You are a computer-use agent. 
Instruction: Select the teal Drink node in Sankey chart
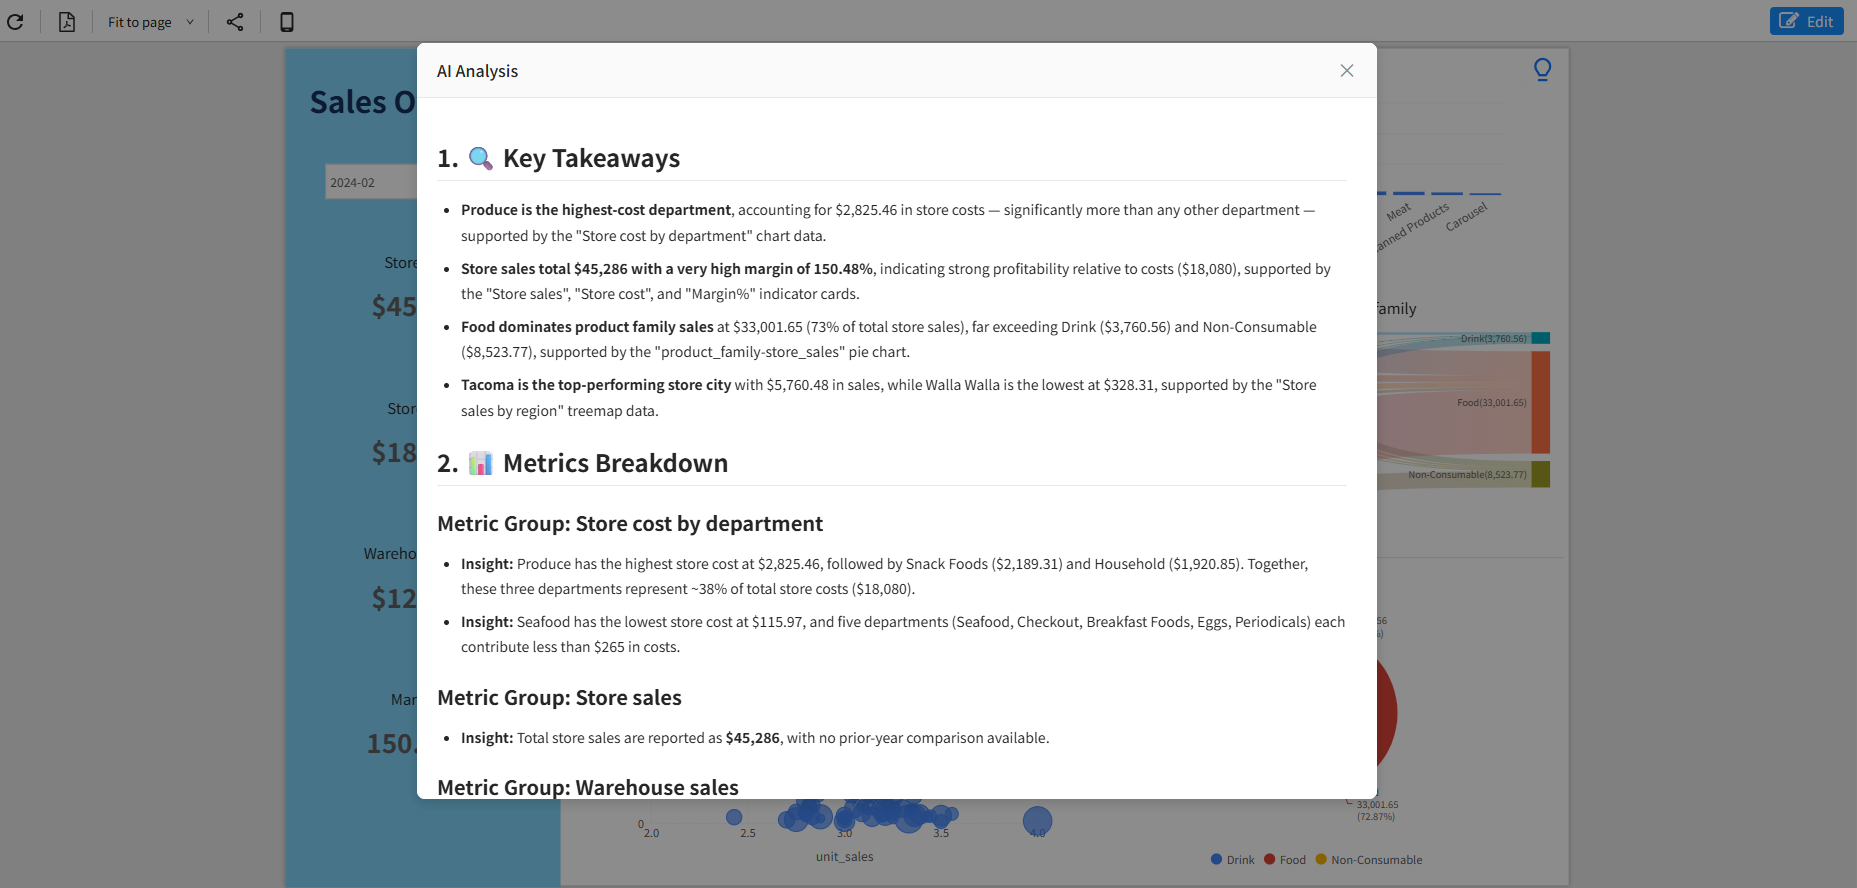click(x=1540, y=338)
